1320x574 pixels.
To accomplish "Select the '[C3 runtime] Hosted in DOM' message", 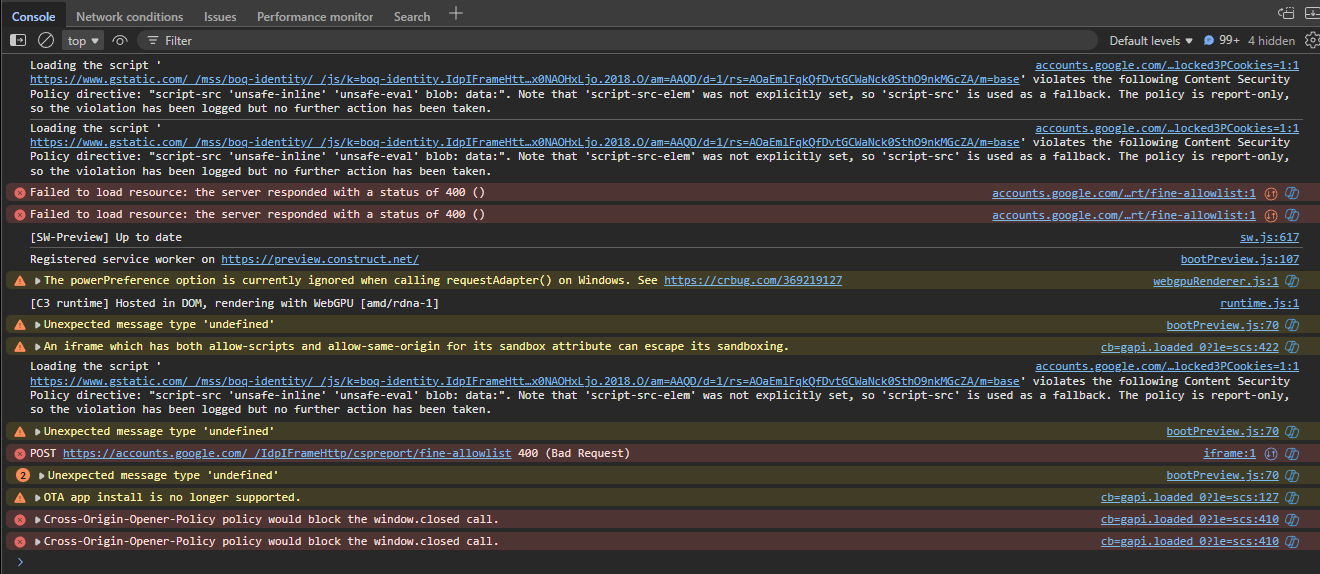I will [x=235, y=303].
